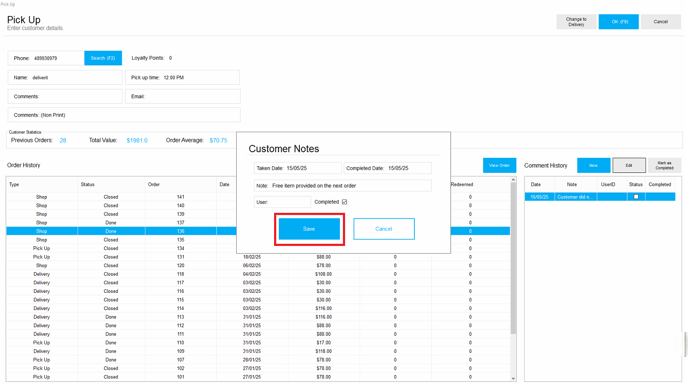Screen dimensions: 688x387
Task: Sort Order History by Type column
Action: tap(42, 185)
